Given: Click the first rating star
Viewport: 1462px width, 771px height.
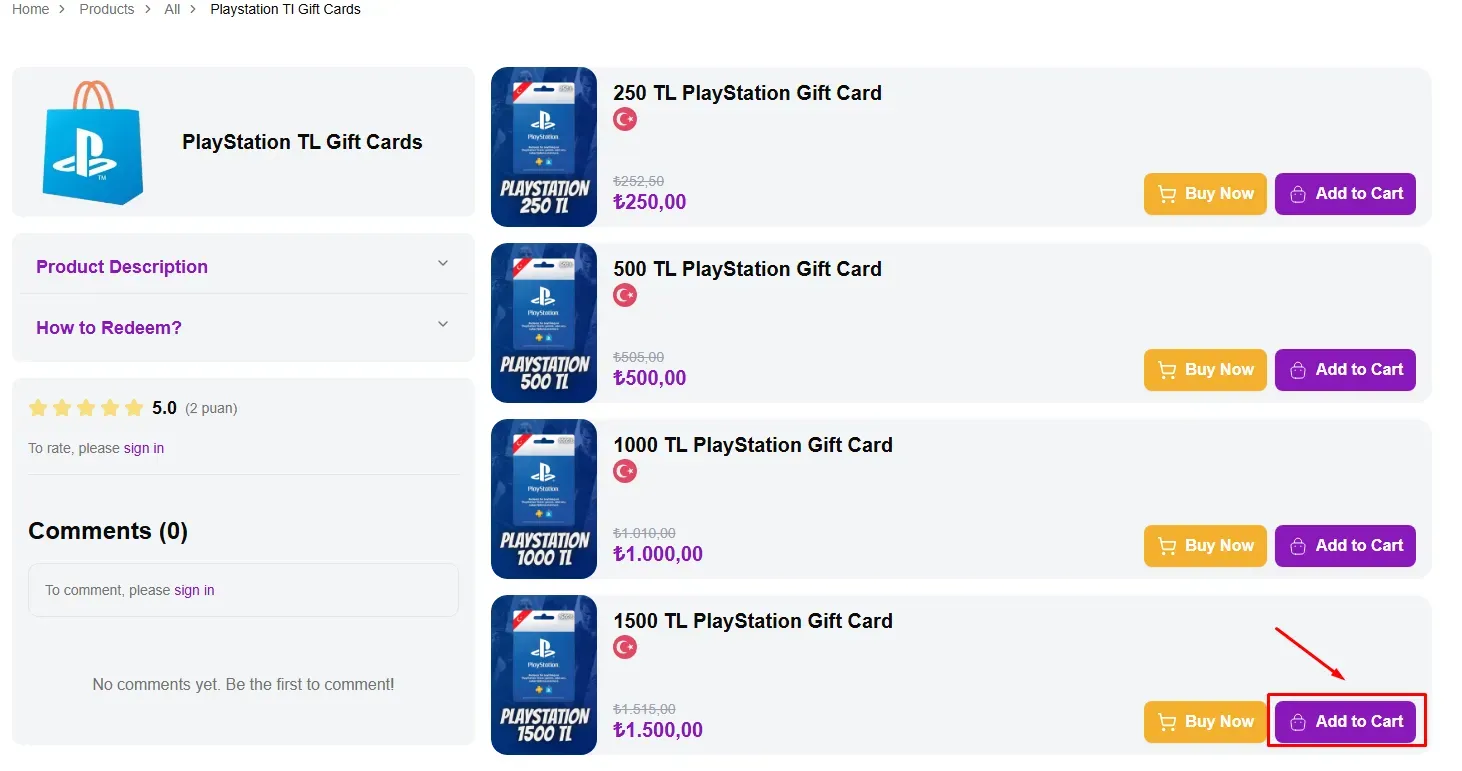Looking at the screenshot, I should [38, 408].
